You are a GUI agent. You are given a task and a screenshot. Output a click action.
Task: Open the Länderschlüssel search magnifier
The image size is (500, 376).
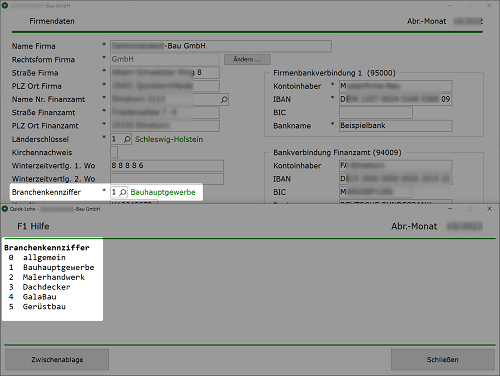point(127,139)
